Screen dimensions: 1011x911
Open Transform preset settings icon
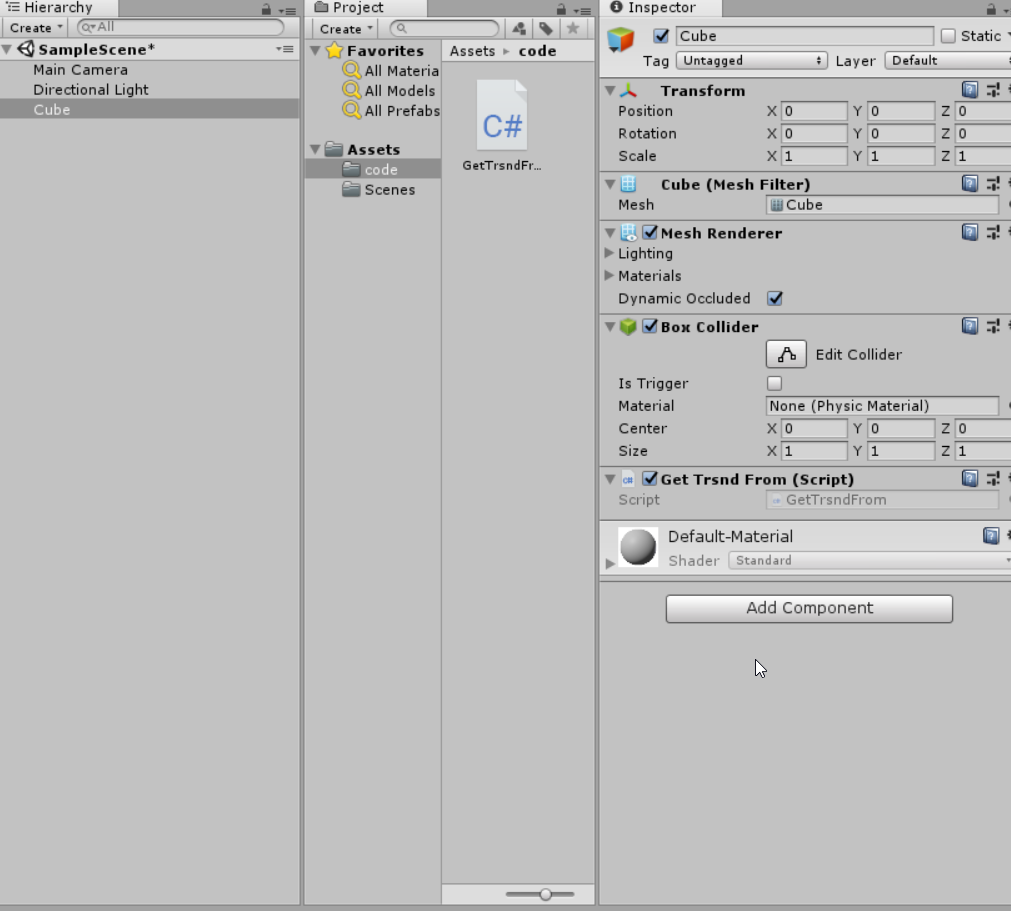(x=993, y=90)
